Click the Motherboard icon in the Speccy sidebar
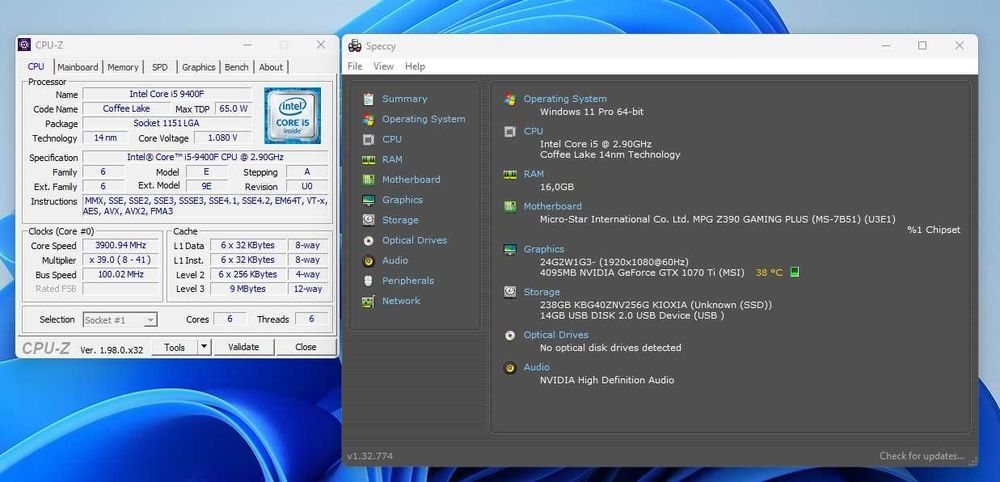Image resolution: width=1000 pixels, height=482 pixels. tap(368, 180)
